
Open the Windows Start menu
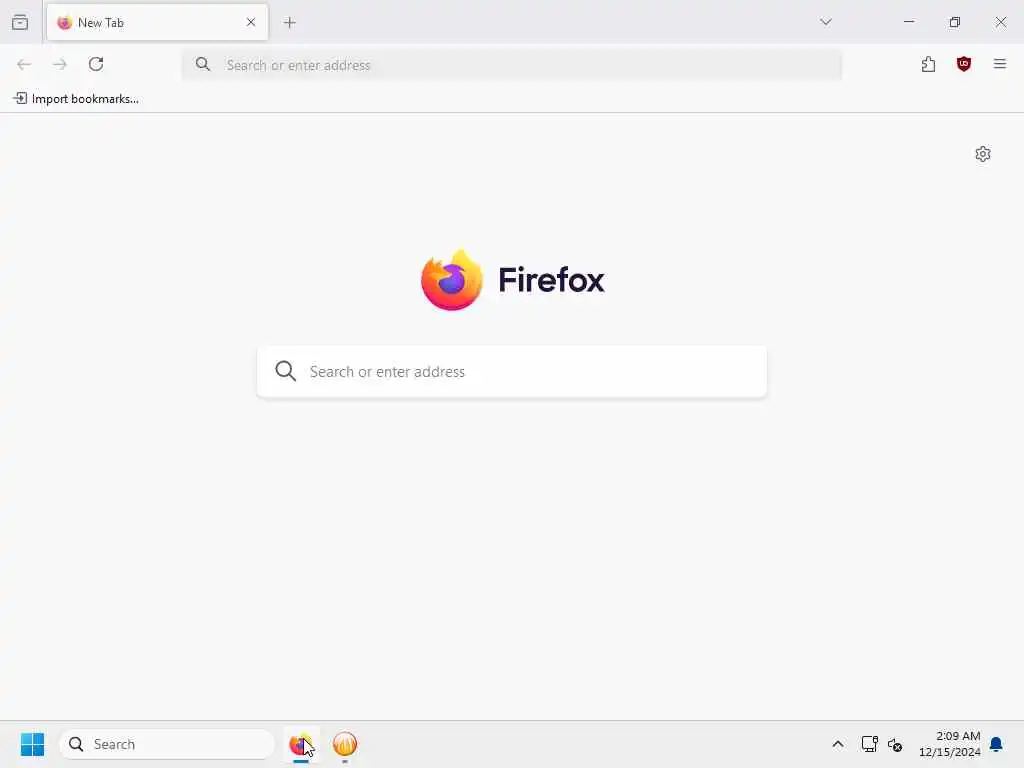(32, 744)
